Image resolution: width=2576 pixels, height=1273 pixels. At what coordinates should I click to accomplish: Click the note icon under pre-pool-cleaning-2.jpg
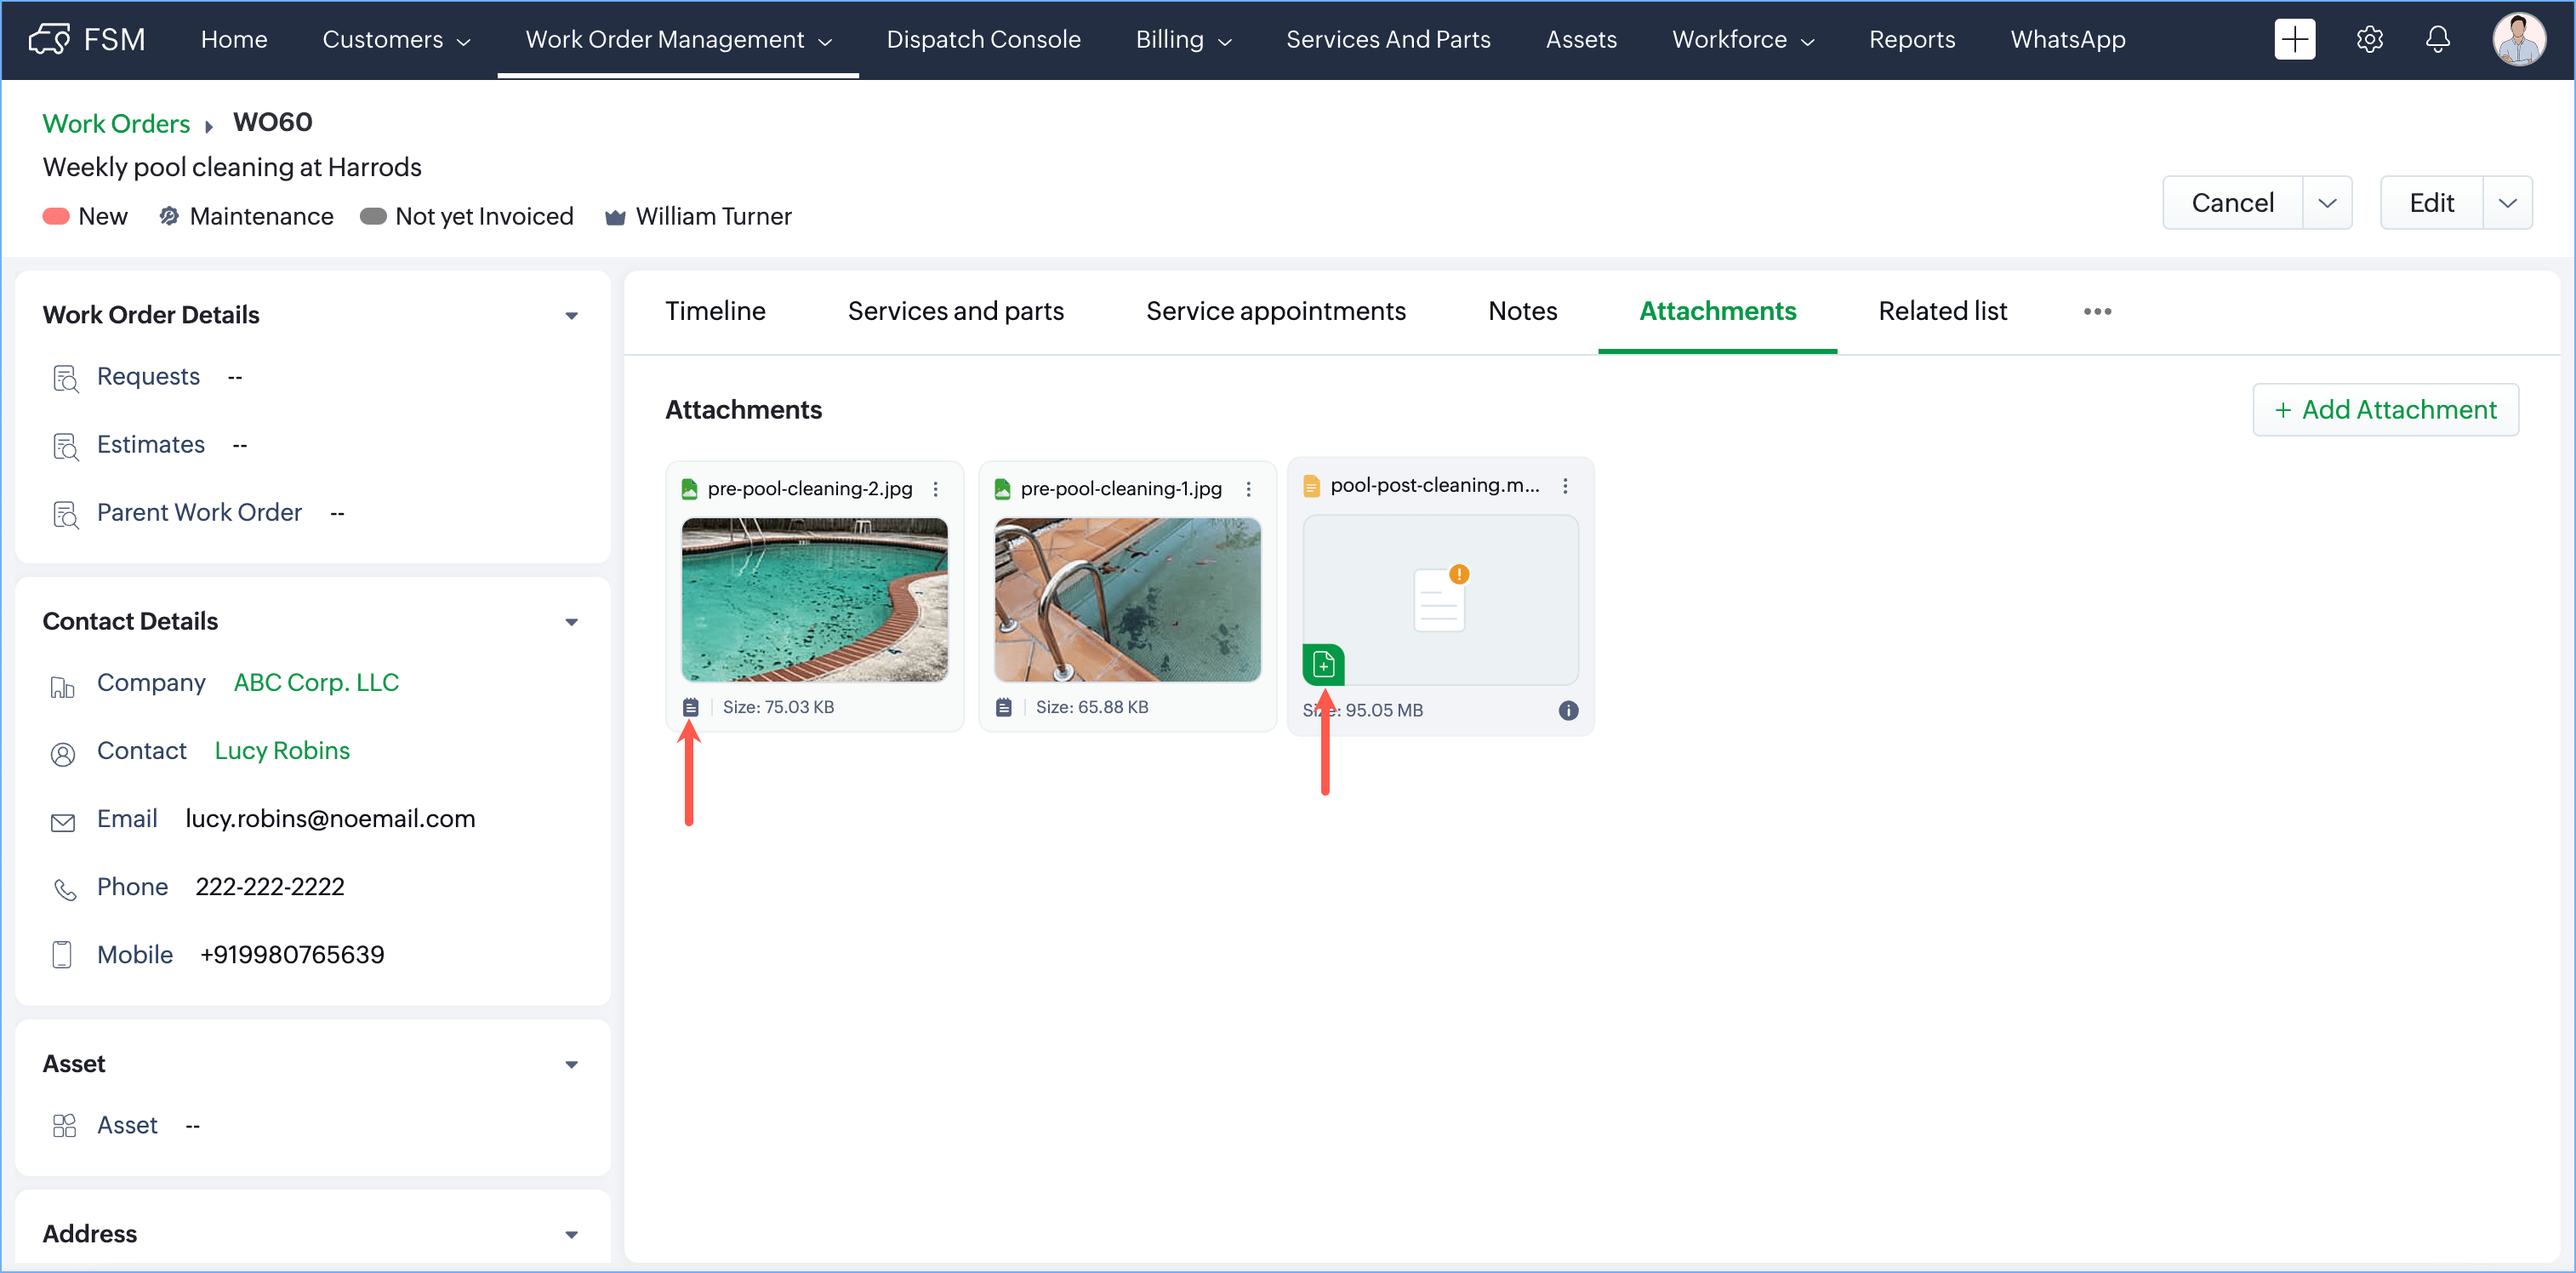tap(690, 707)
